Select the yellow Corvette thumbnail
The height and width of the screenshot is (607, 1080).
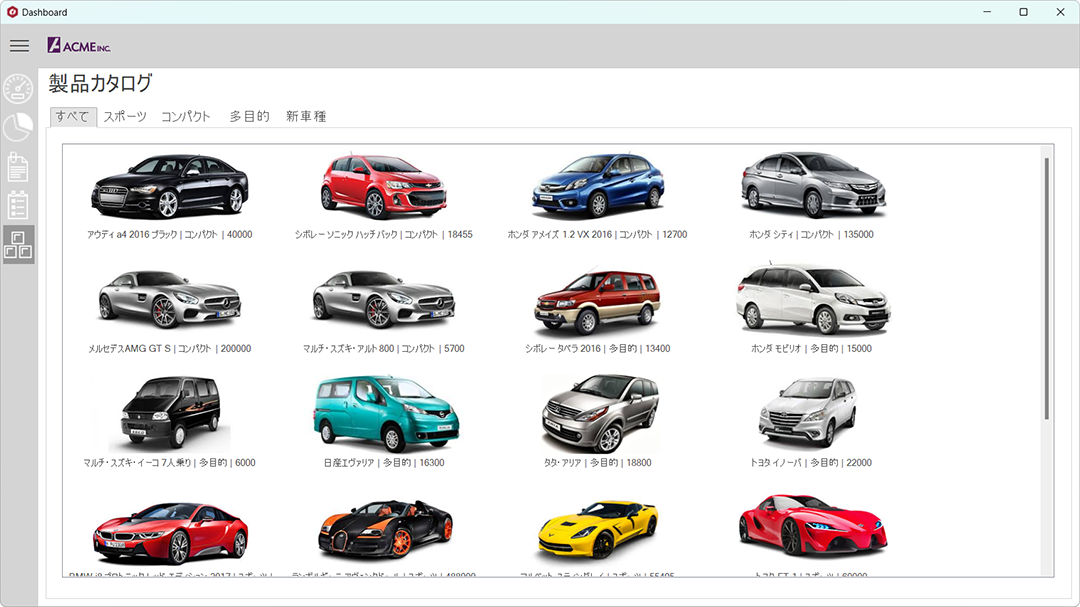[597, 529]
